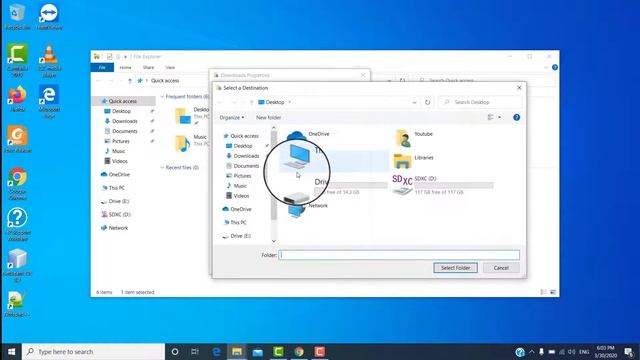The width and height of the screenshot is (640, 360).
Task: Open the File tab in File Explorer
Action: click(102, 67)
